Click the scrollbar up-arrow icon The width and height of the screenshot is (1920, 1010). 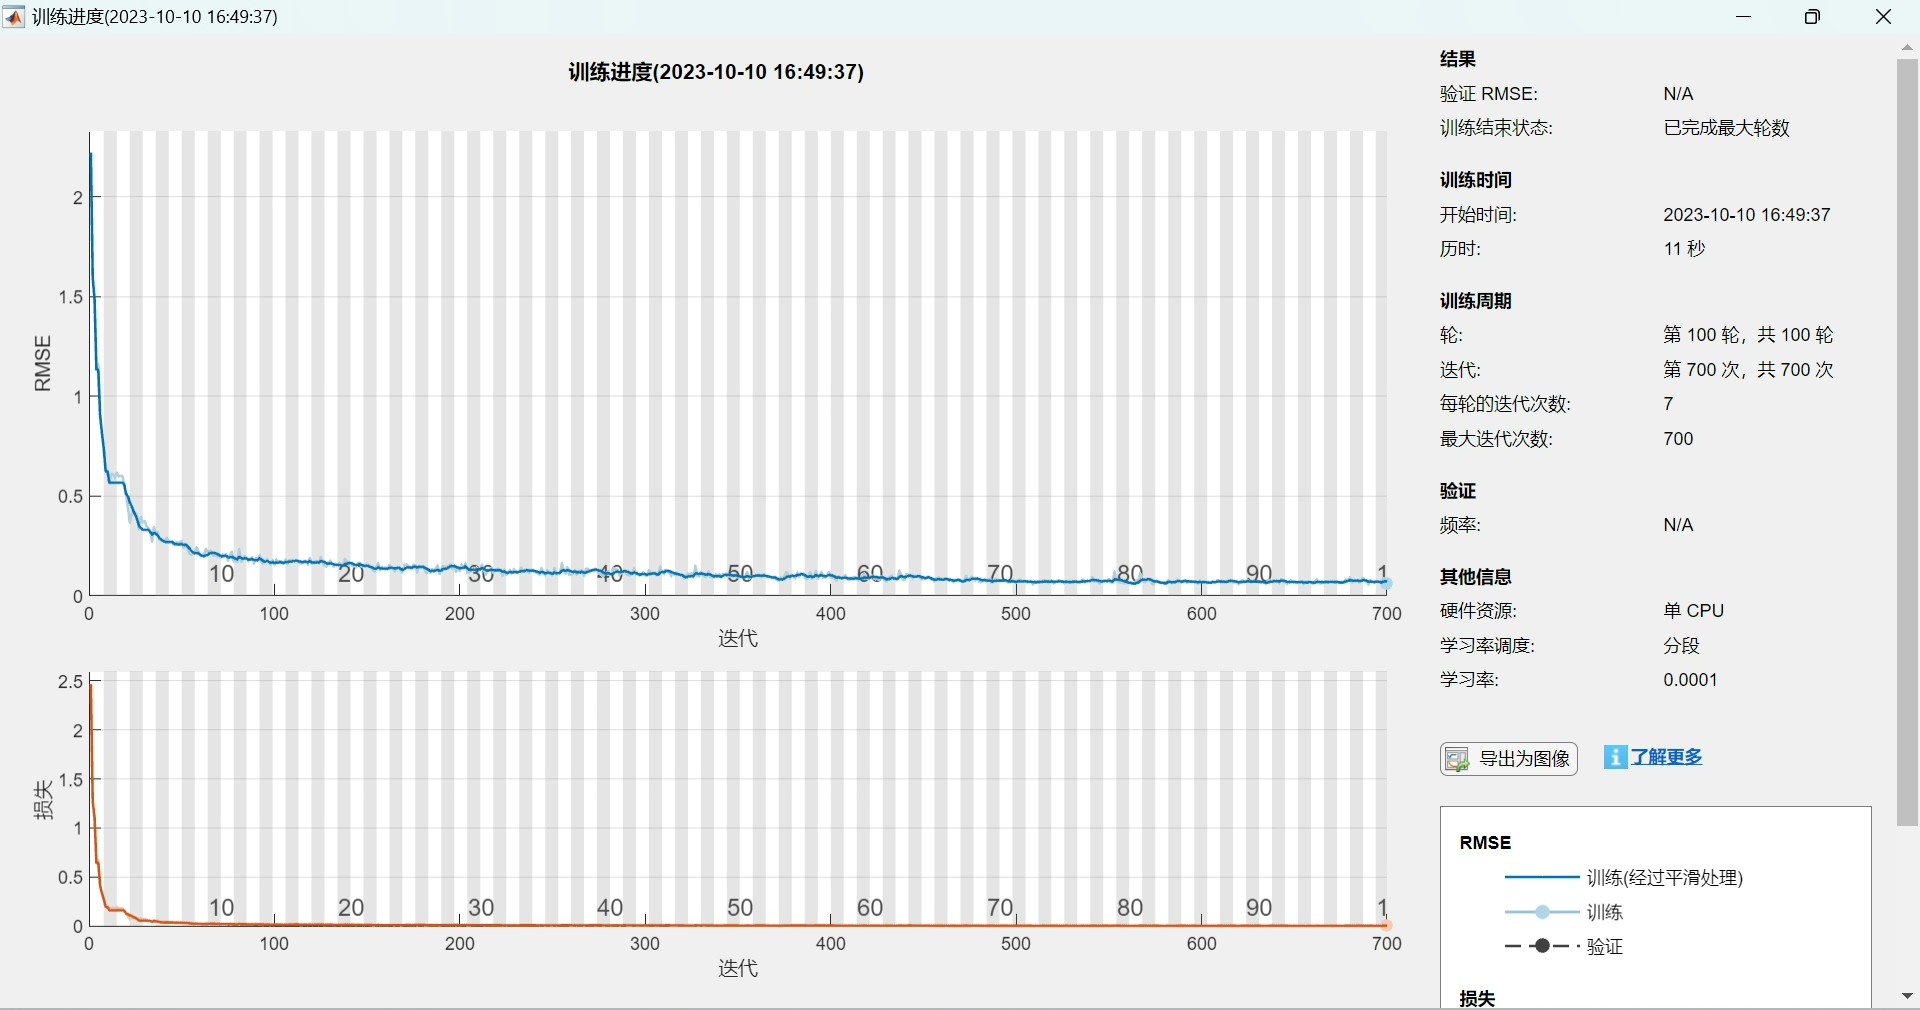(1908, 47)
